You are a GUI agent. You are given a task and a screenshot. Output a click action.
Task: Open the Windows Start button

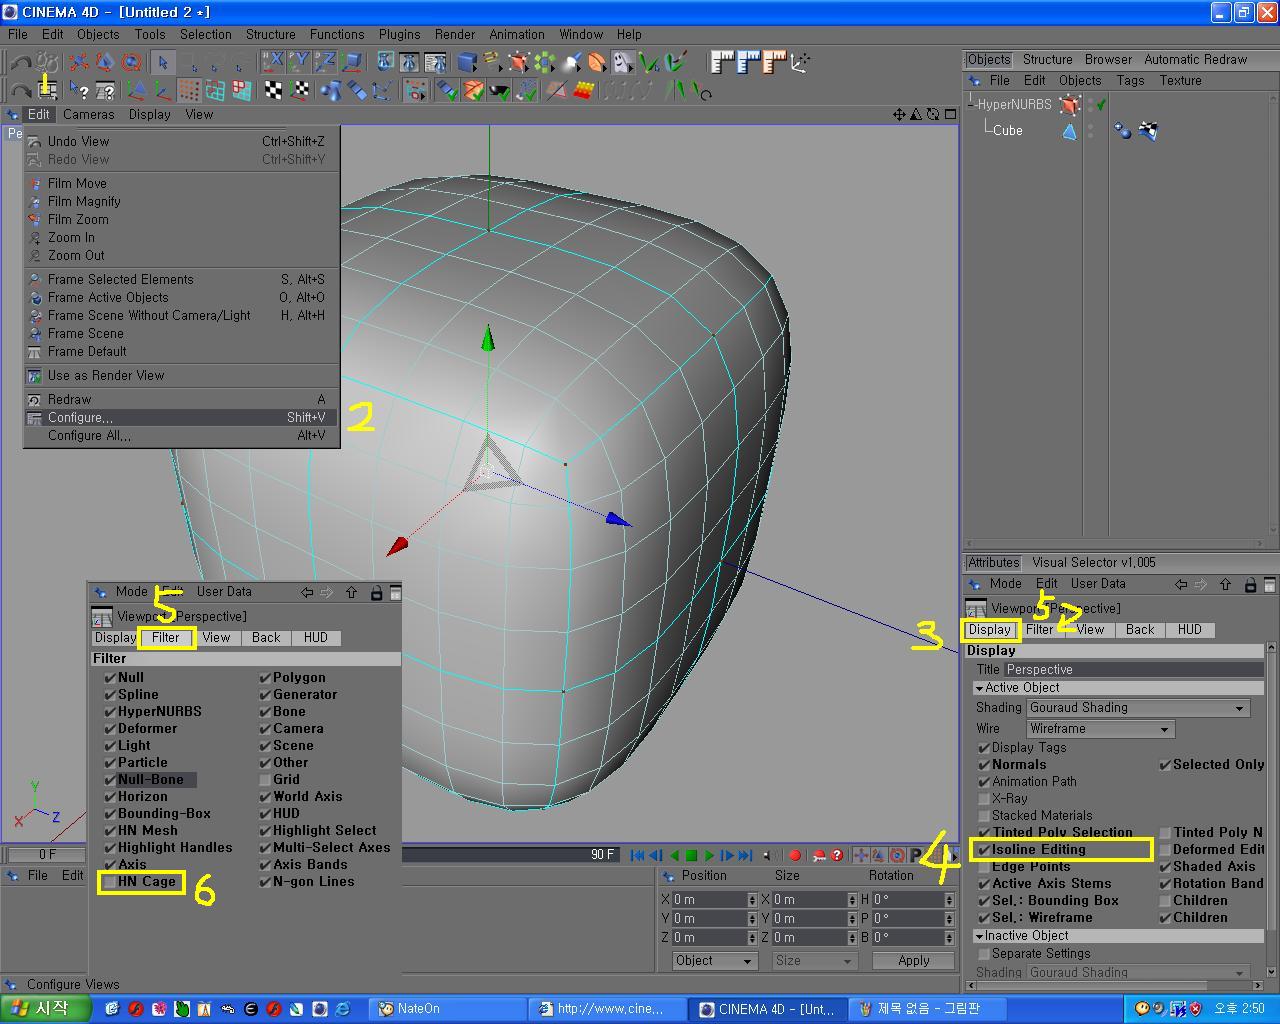40,1008
